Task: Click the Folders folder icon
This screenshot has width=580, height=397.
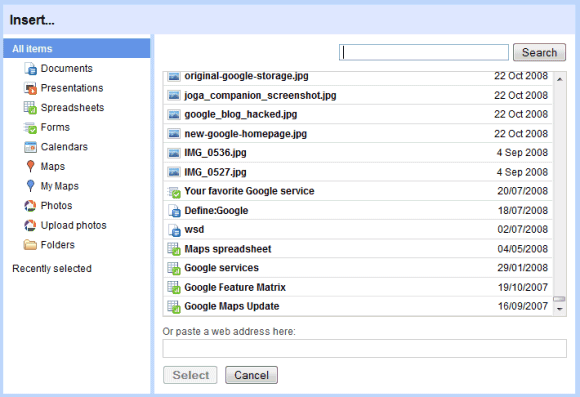Action: coord(30,245)
